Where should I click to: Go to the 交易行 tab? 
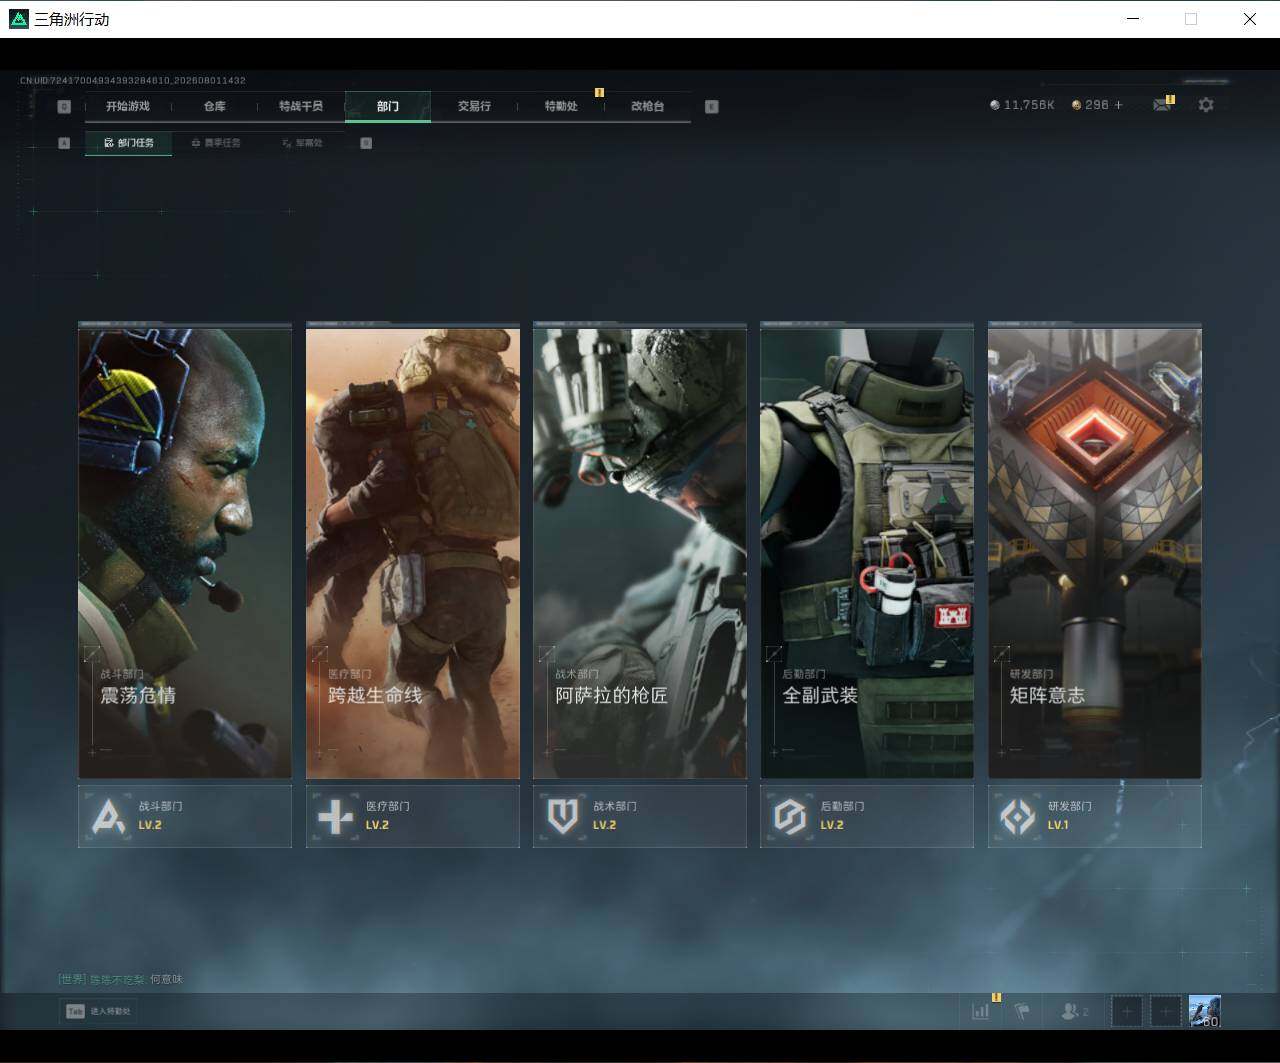474,106
